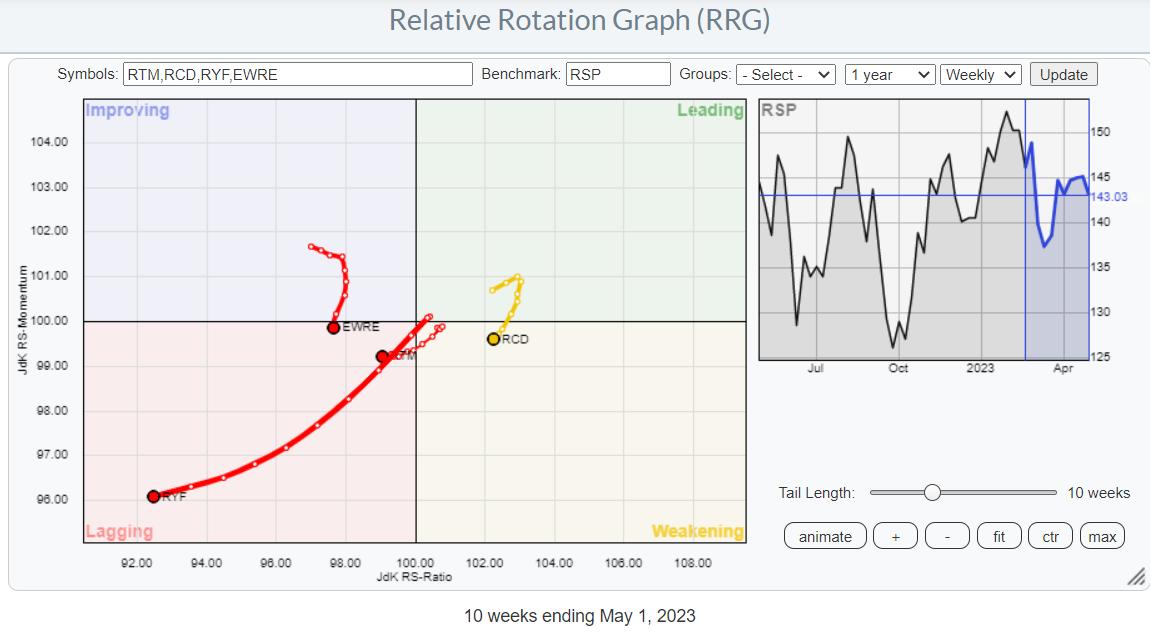Click the minus zoom-out button
This screenshot has width=1150, height=632.
(947, 536)
